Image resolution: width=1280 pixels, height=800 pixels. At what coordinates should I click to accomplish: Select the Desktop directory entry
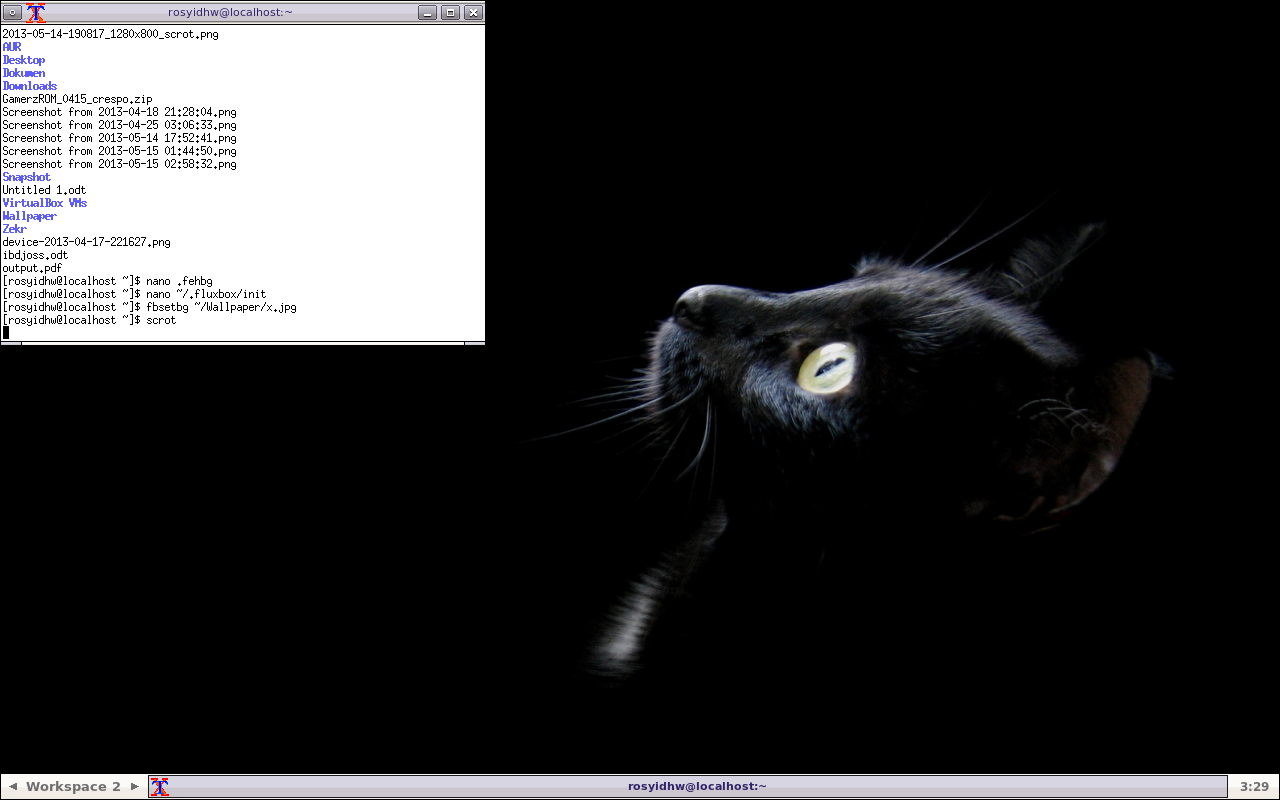pos(23,59)
